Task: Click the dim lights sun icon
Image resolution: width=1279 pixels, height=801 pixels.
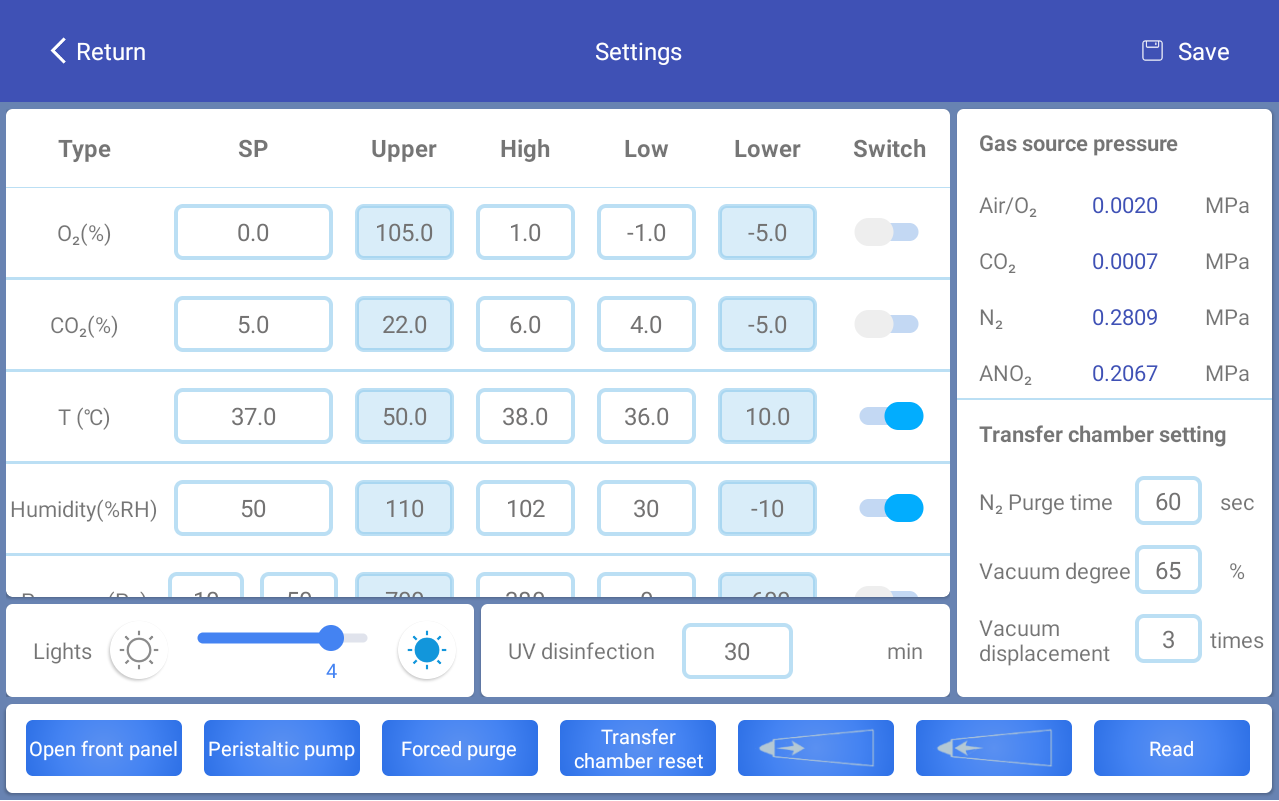Action: pos(138,652)
